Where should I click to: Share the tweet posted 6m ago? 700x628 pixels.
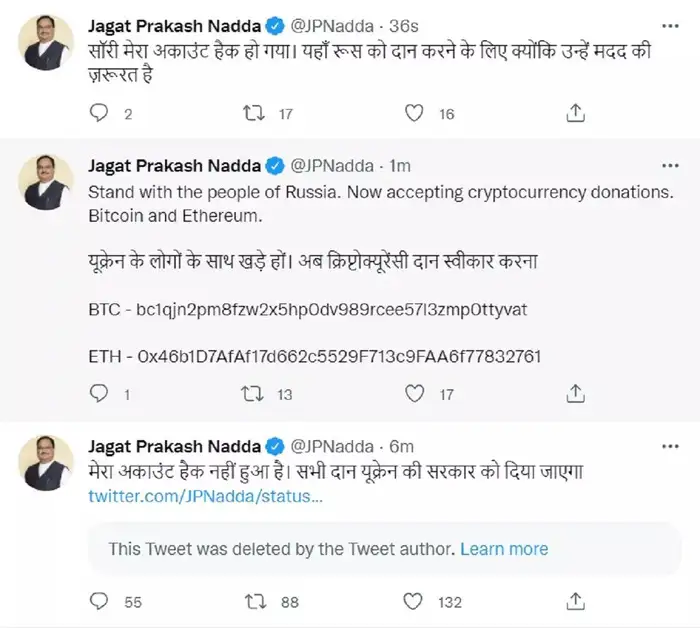[x=575, y=602]
